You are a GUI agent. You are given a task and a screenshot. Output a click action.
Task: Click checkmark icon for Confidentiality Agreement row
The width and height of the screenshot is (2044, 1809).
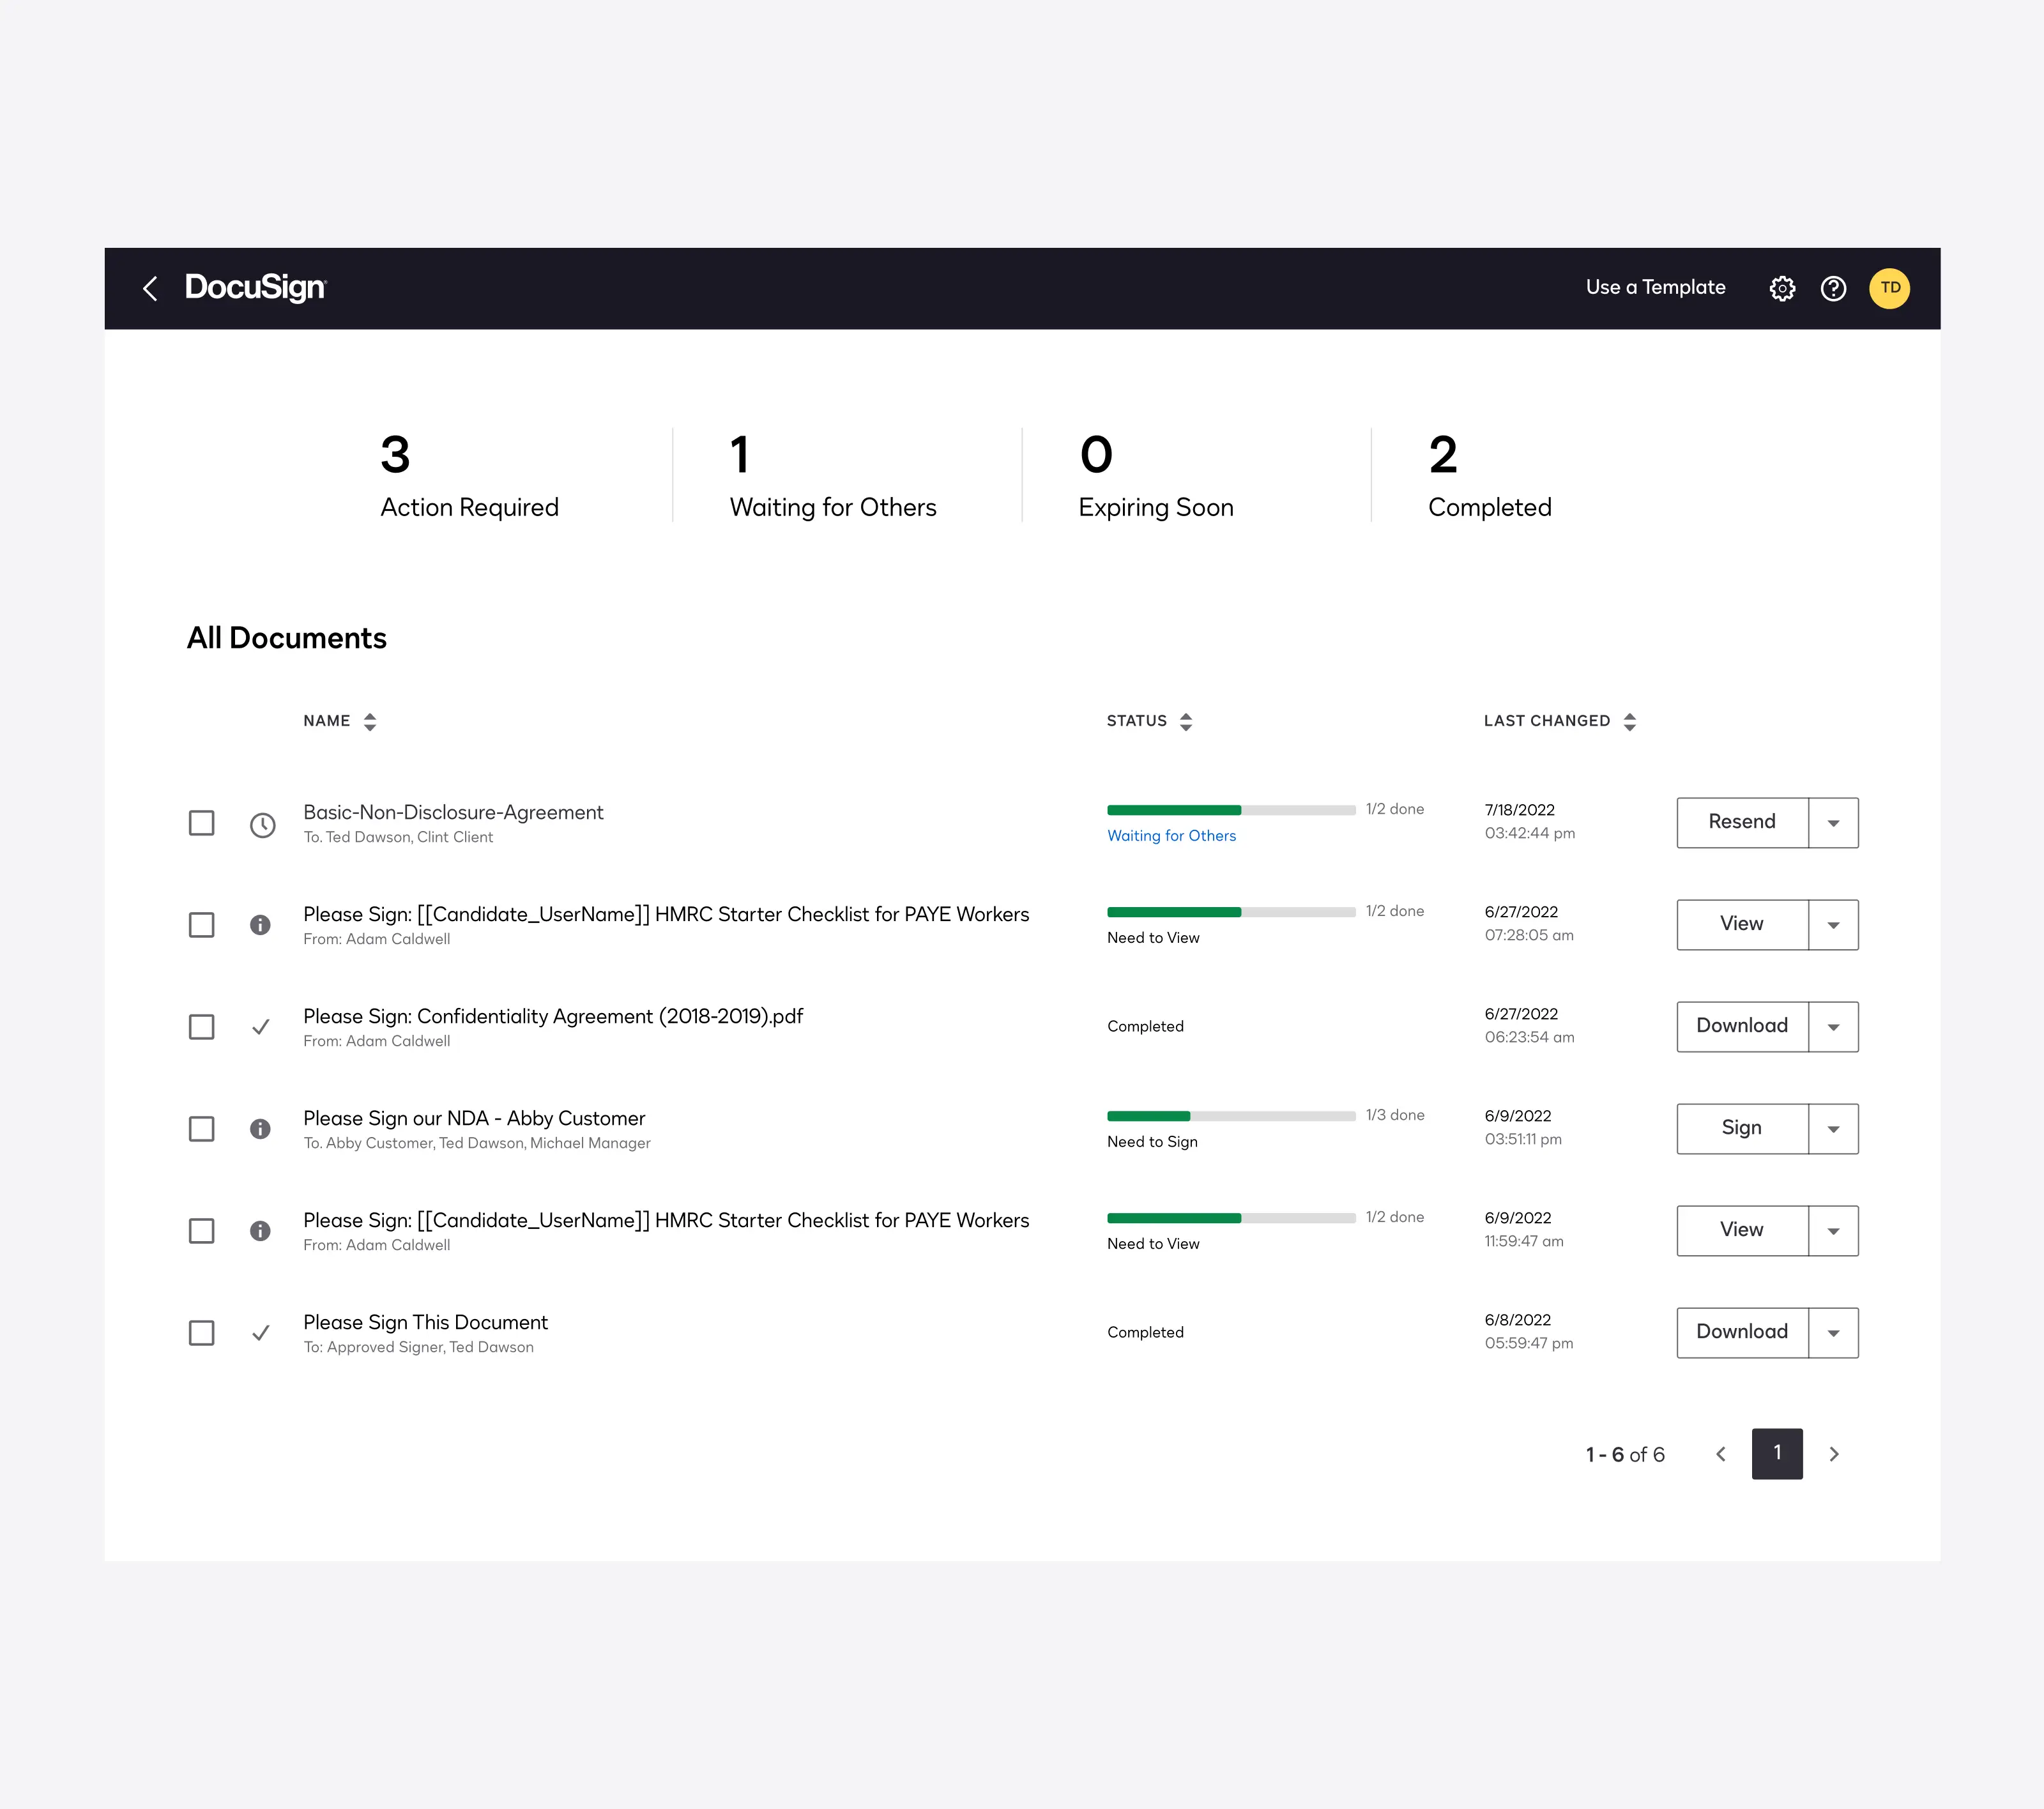[260, 1027]
